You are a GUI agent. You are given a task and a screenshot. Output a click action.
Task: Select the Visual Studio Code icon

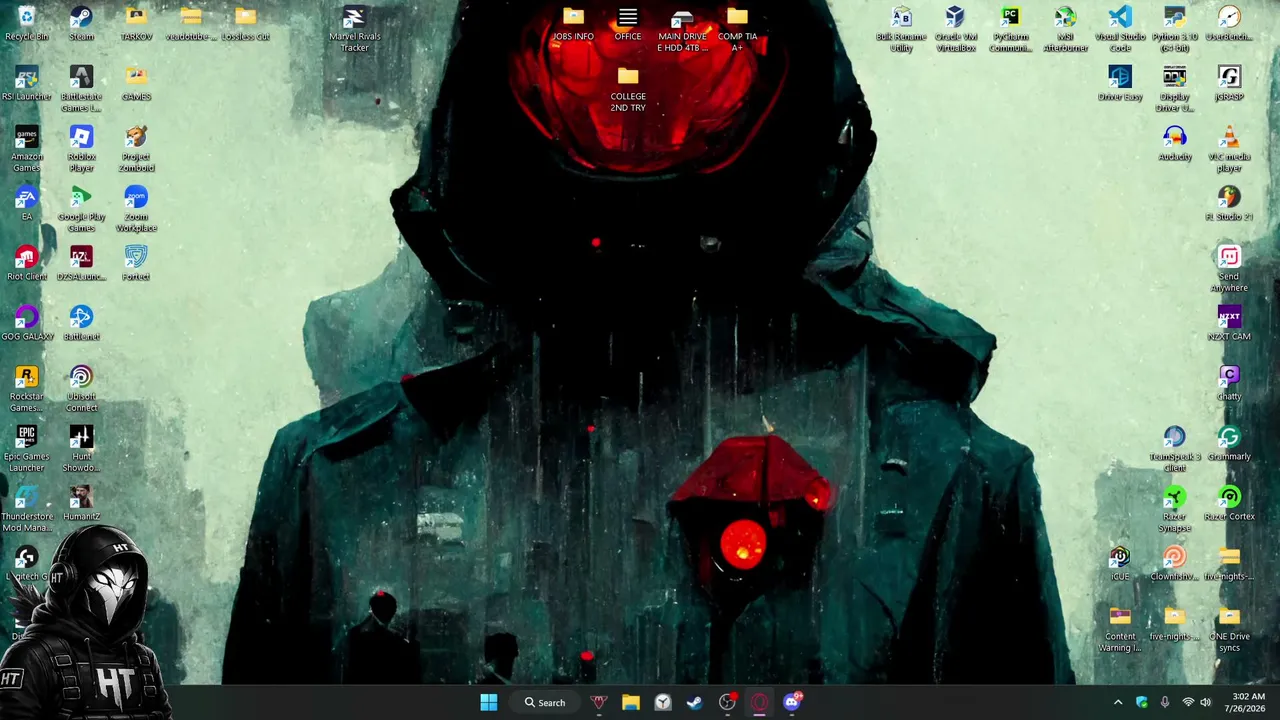pos(1120,29)
